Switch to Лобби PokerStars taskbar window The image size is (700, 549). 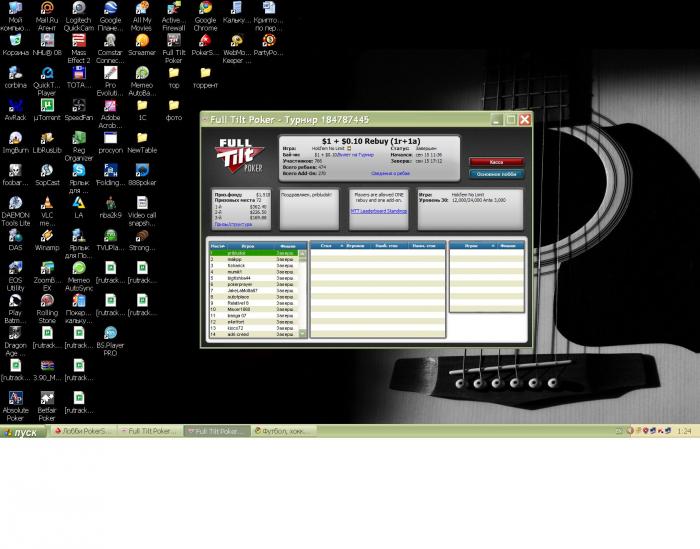tap(82, 431)
